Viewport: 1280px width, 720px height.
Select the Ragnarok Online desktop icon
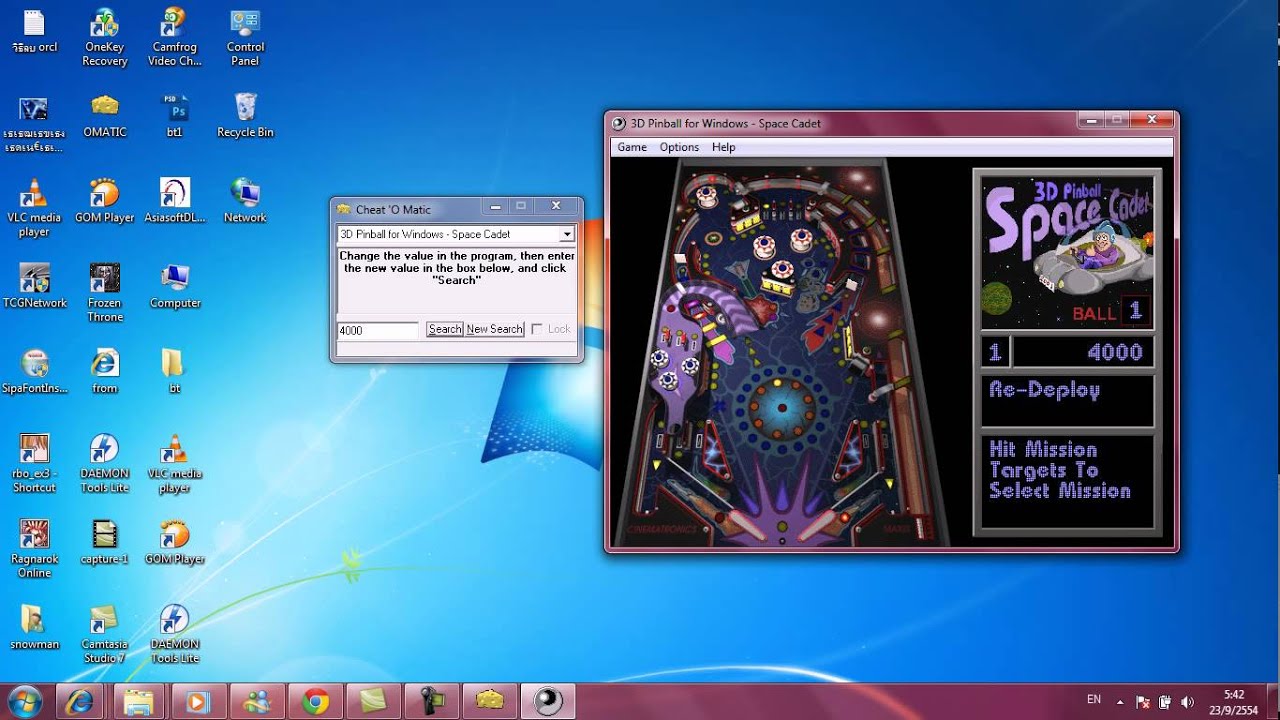coord(35,548)
